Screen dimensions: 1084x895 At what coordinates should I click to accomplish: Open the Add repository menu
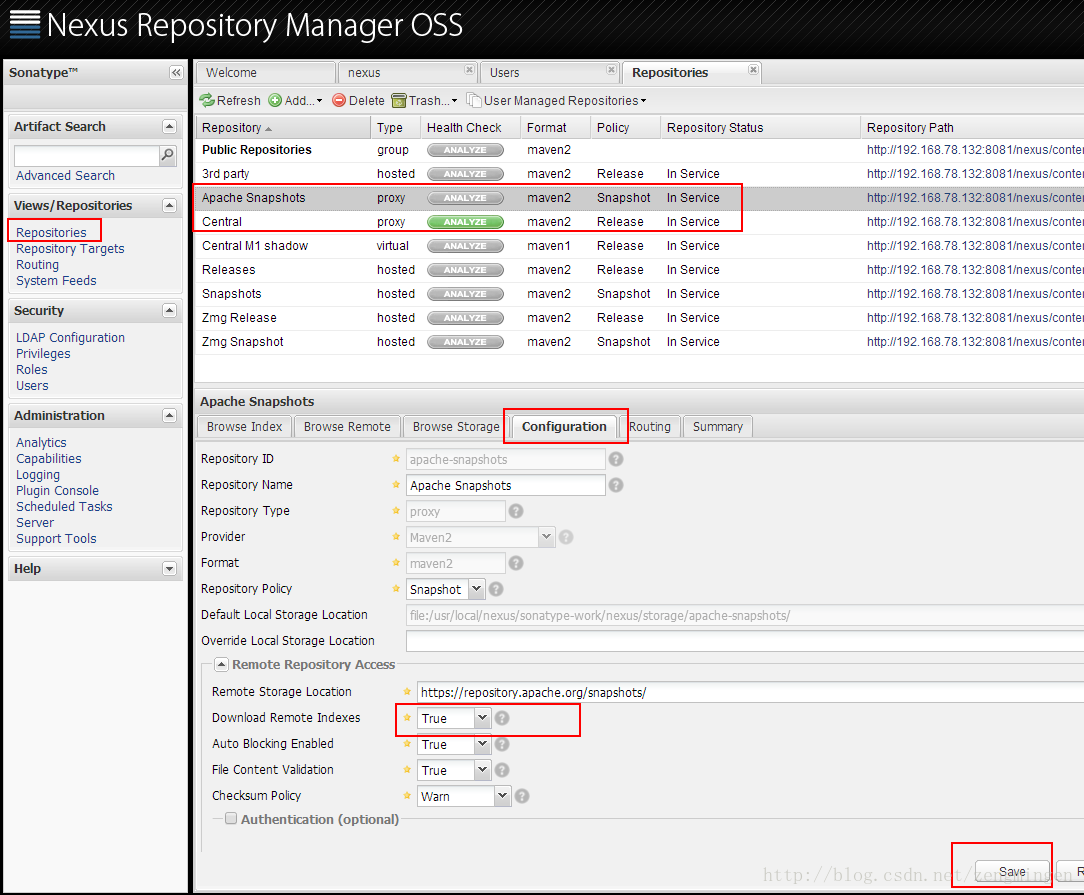[295, 101]
